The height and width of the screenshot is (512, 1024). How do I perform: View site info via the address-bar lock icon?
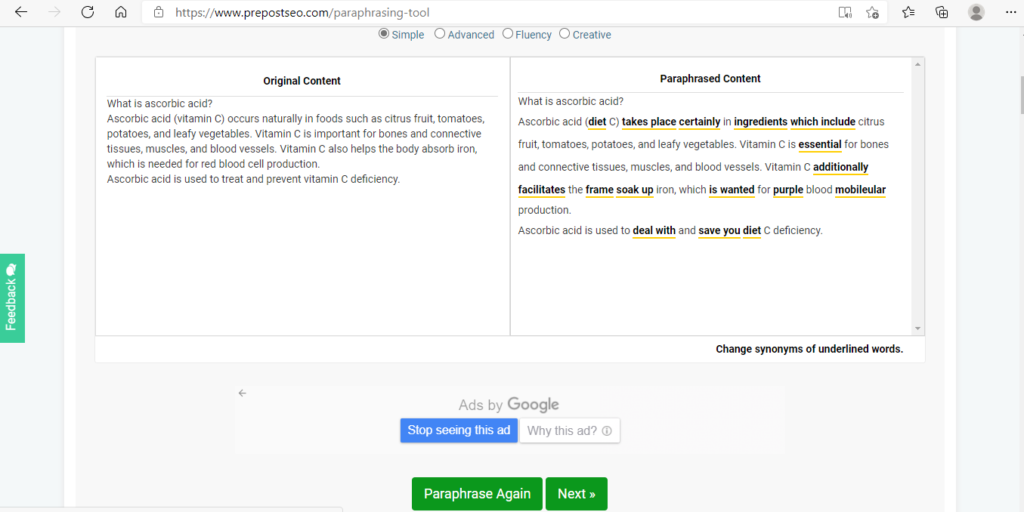click(158, 12)
